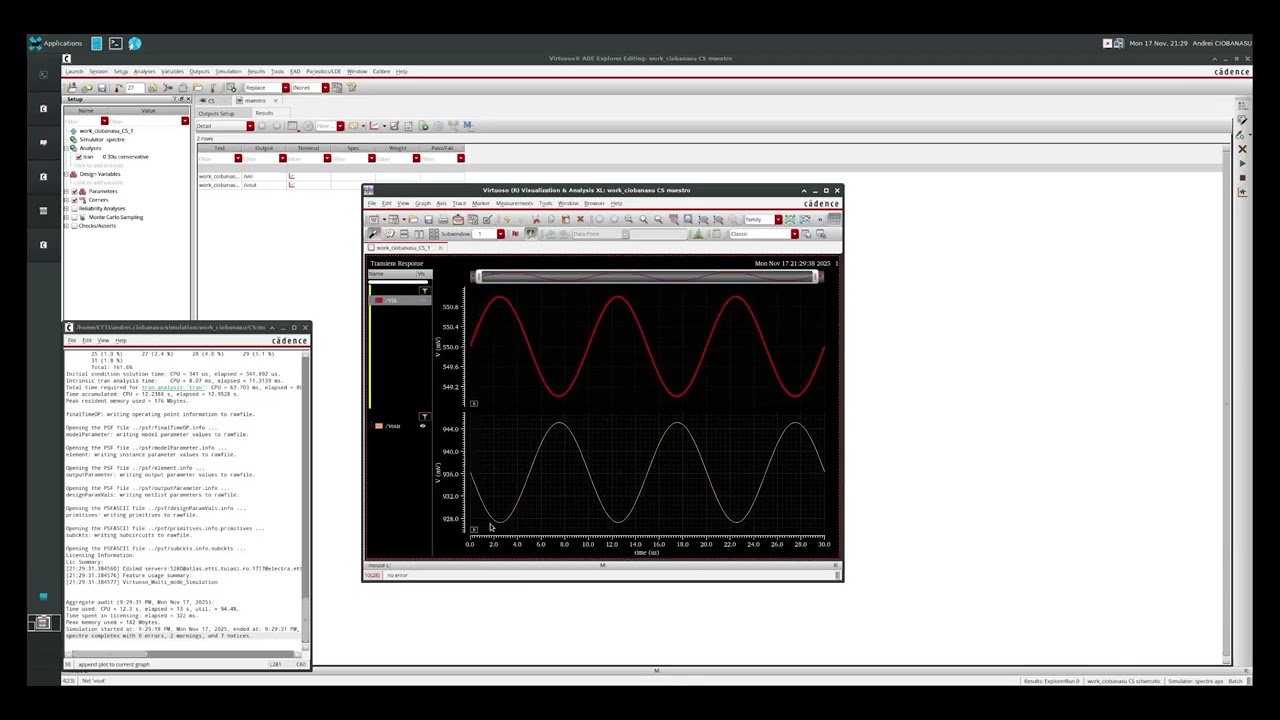The image size is (1280, 720).
Task: Open the Outputs menu in ADE Explorer
Action: coord(199,72)
